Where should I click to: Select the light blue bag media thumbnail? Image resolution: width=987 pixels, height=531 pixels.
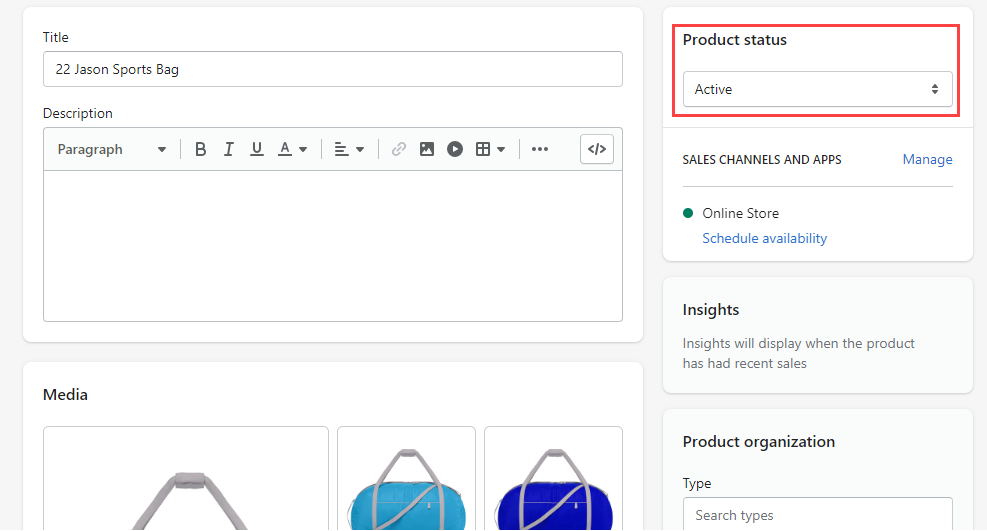[x=406, y=480]
